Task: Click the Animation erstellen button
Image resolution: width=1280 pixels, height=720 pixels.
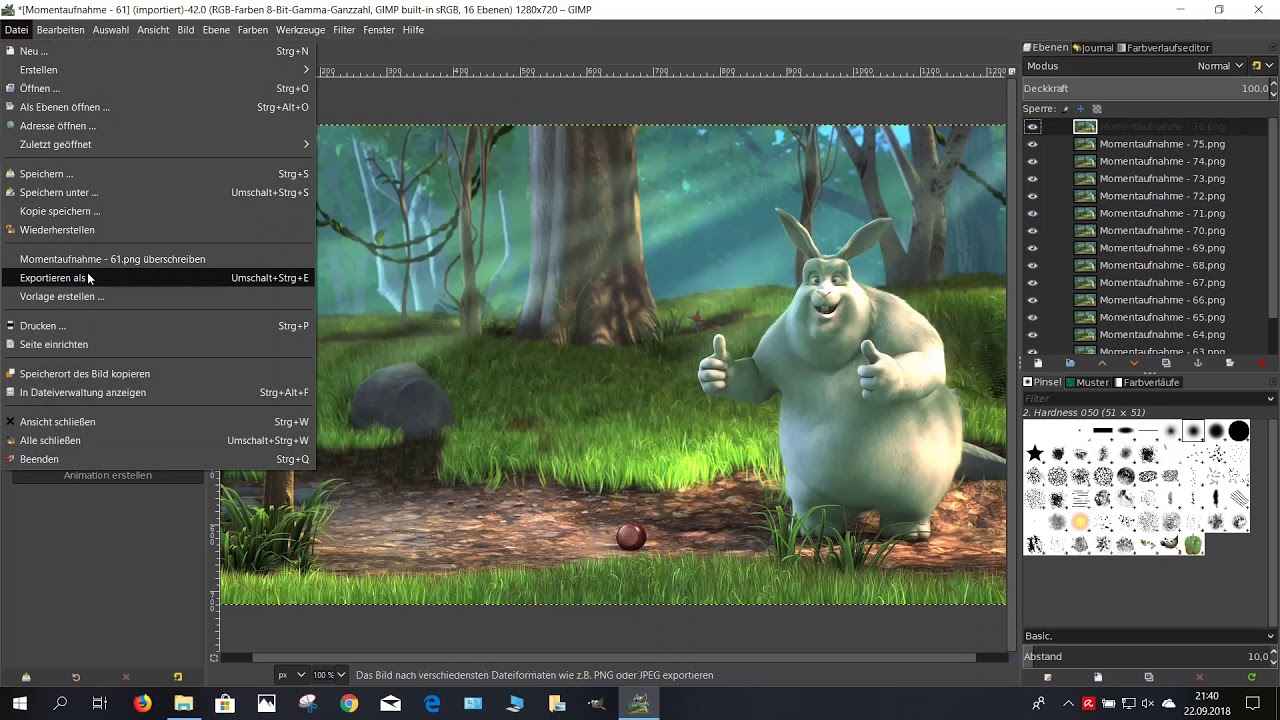Action: point(108,476)
